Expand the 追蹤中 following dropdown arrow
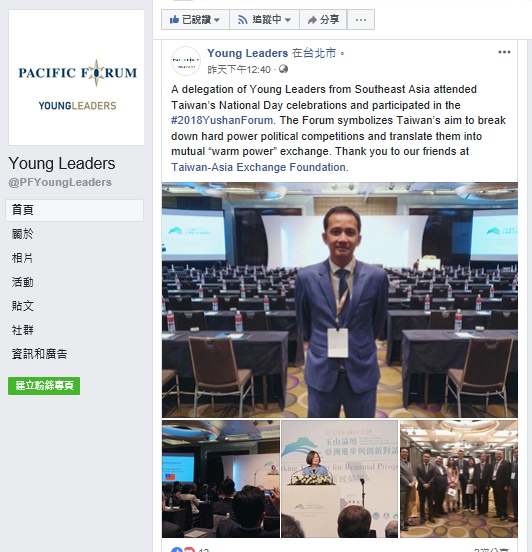The width and height of the screenshot is (532, 552). click(x=288, y=20)
